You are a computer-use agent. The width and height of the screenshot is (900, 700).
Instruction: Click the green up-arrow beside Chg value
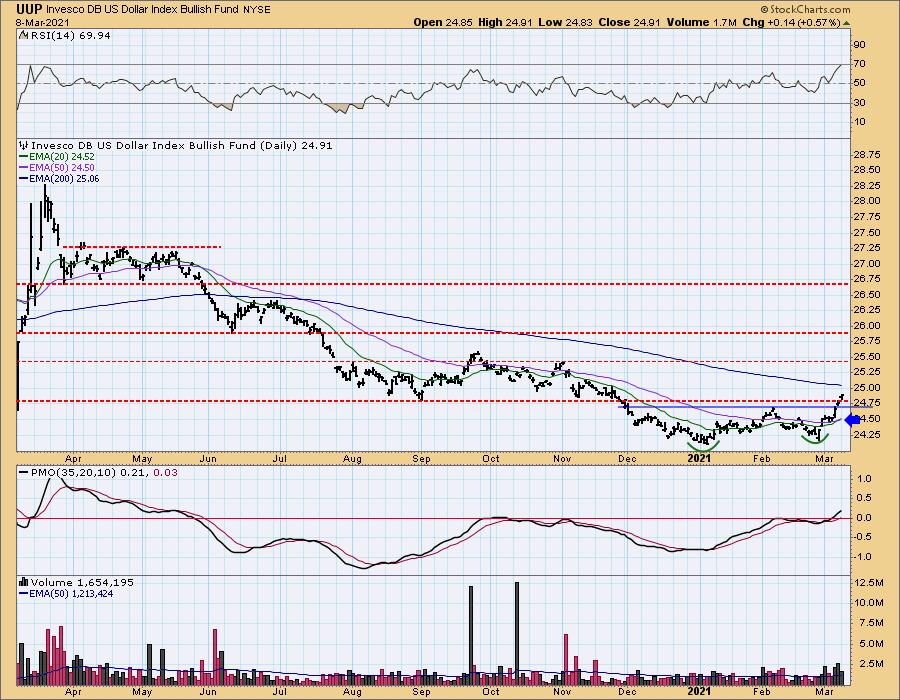coord(846,23)
